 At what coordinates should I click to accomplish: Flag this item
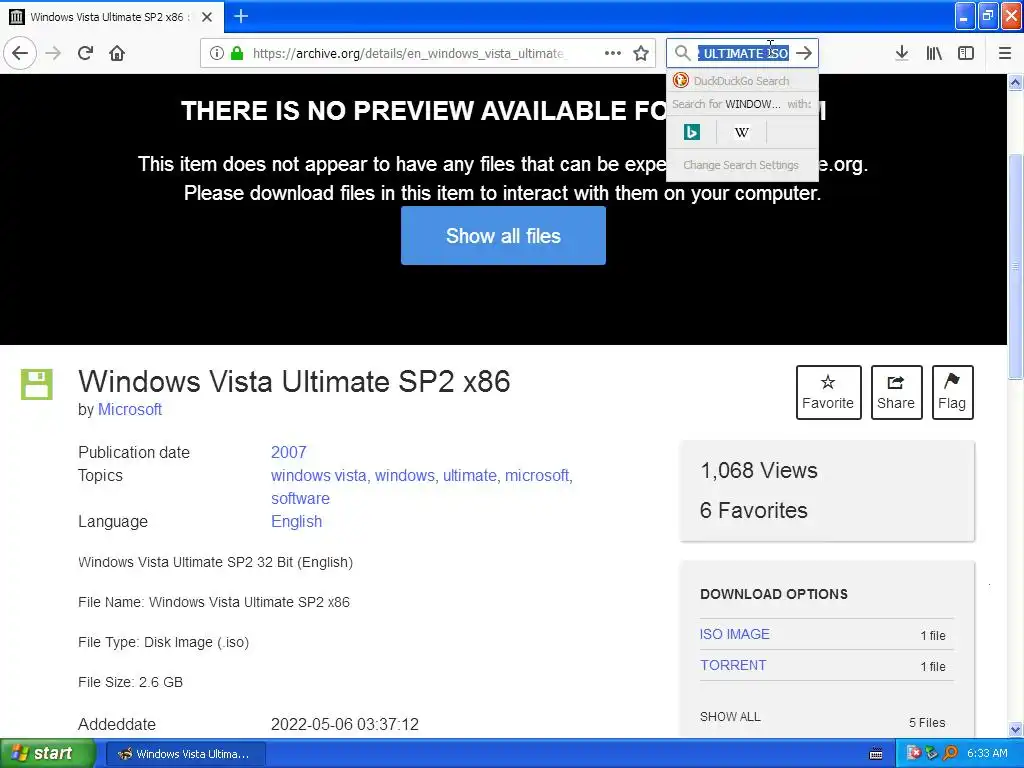[952, 392]
